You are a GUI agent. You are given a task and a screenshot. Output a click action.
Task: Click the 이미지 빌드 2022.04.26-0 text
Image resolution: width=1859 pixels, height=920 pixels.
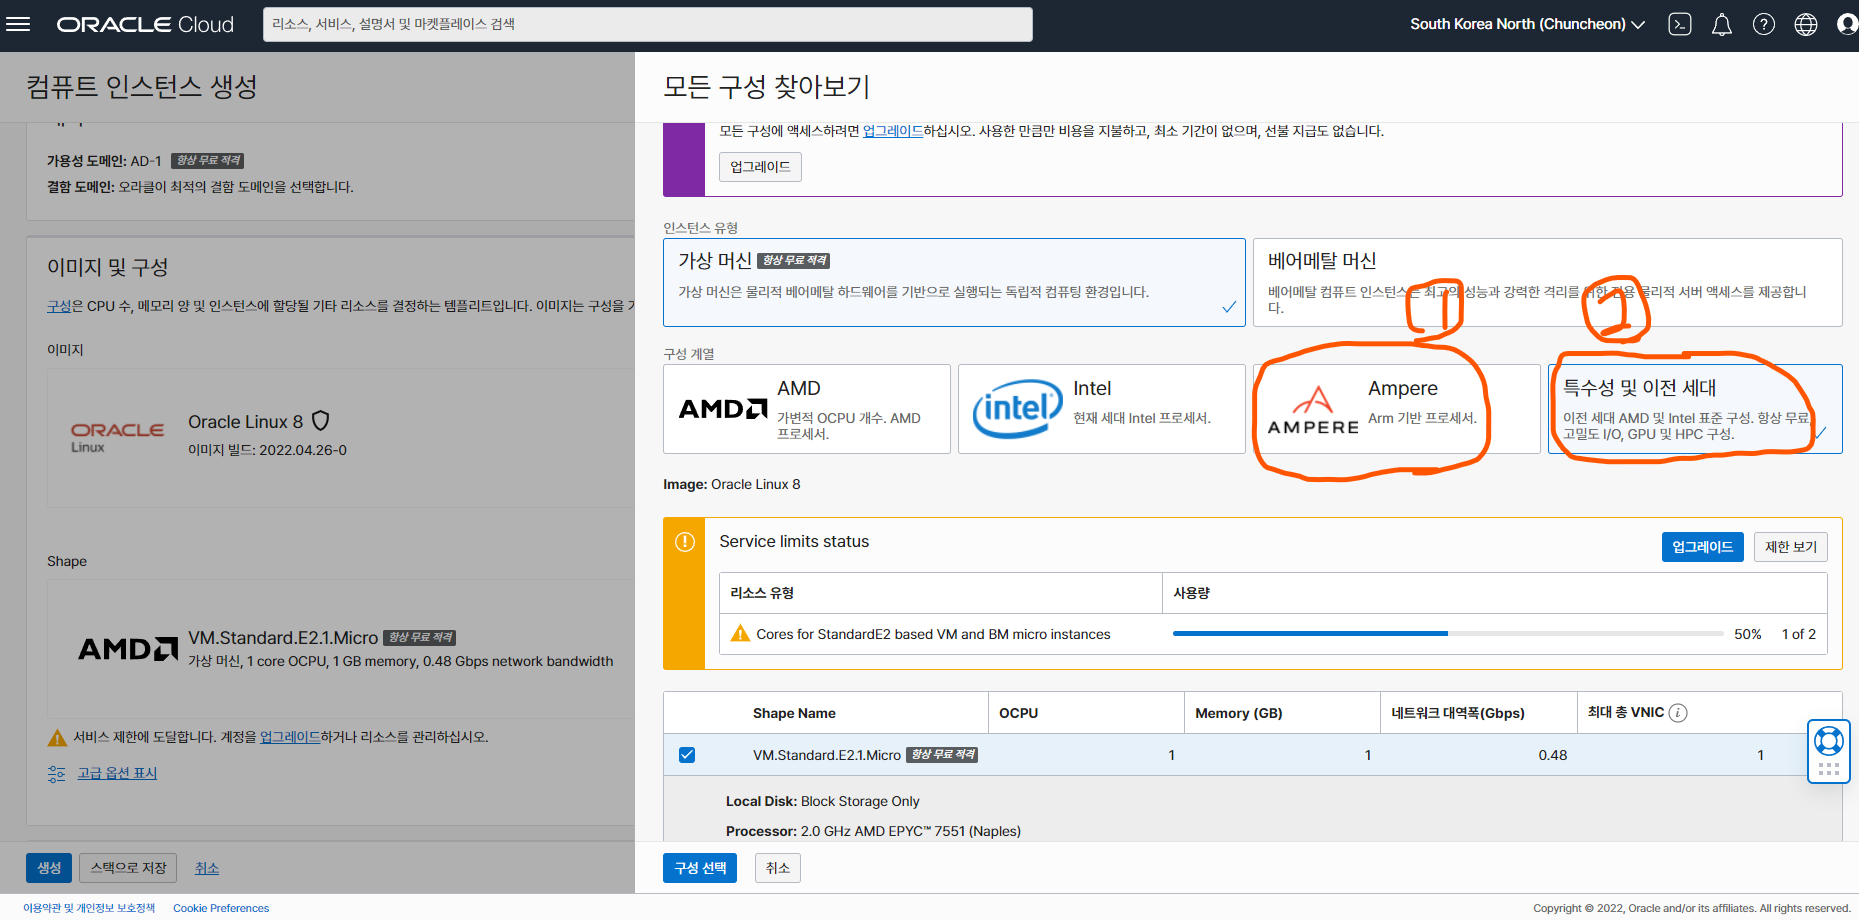point(267,450)
